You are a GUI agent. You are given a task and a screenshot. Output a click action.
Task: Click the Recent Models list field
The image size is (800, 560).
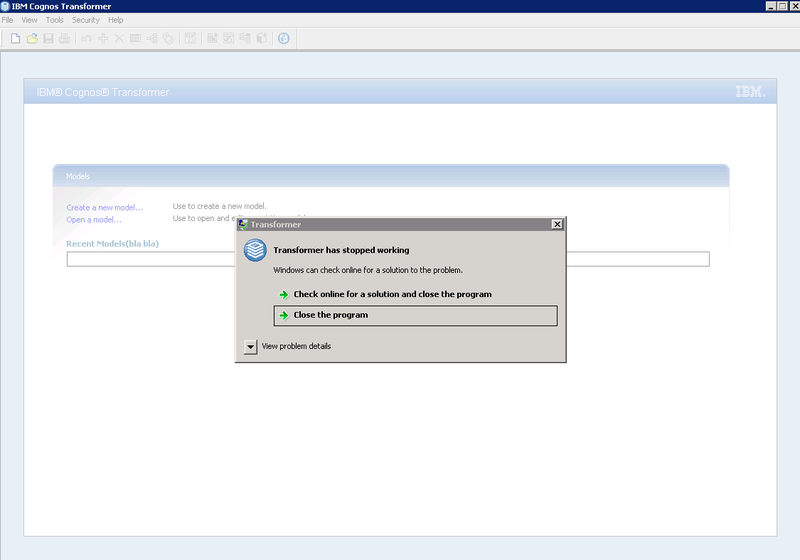pos(388,259)
